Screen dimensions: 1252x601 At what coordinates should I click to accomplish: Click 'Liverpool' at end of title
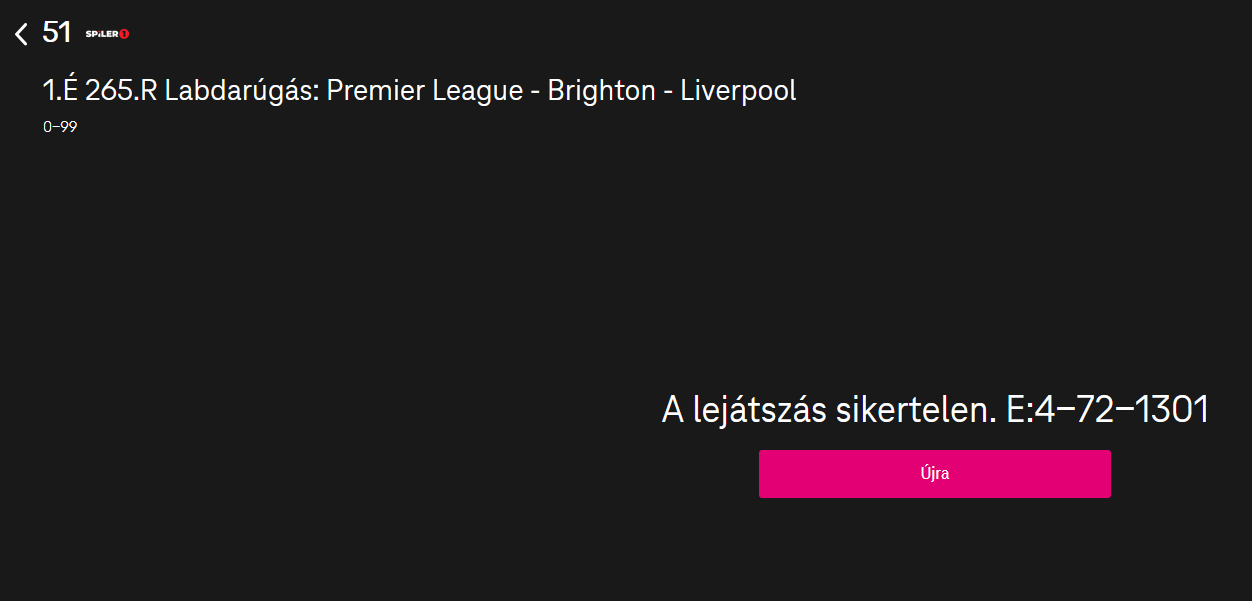click(x=738, y=91)
